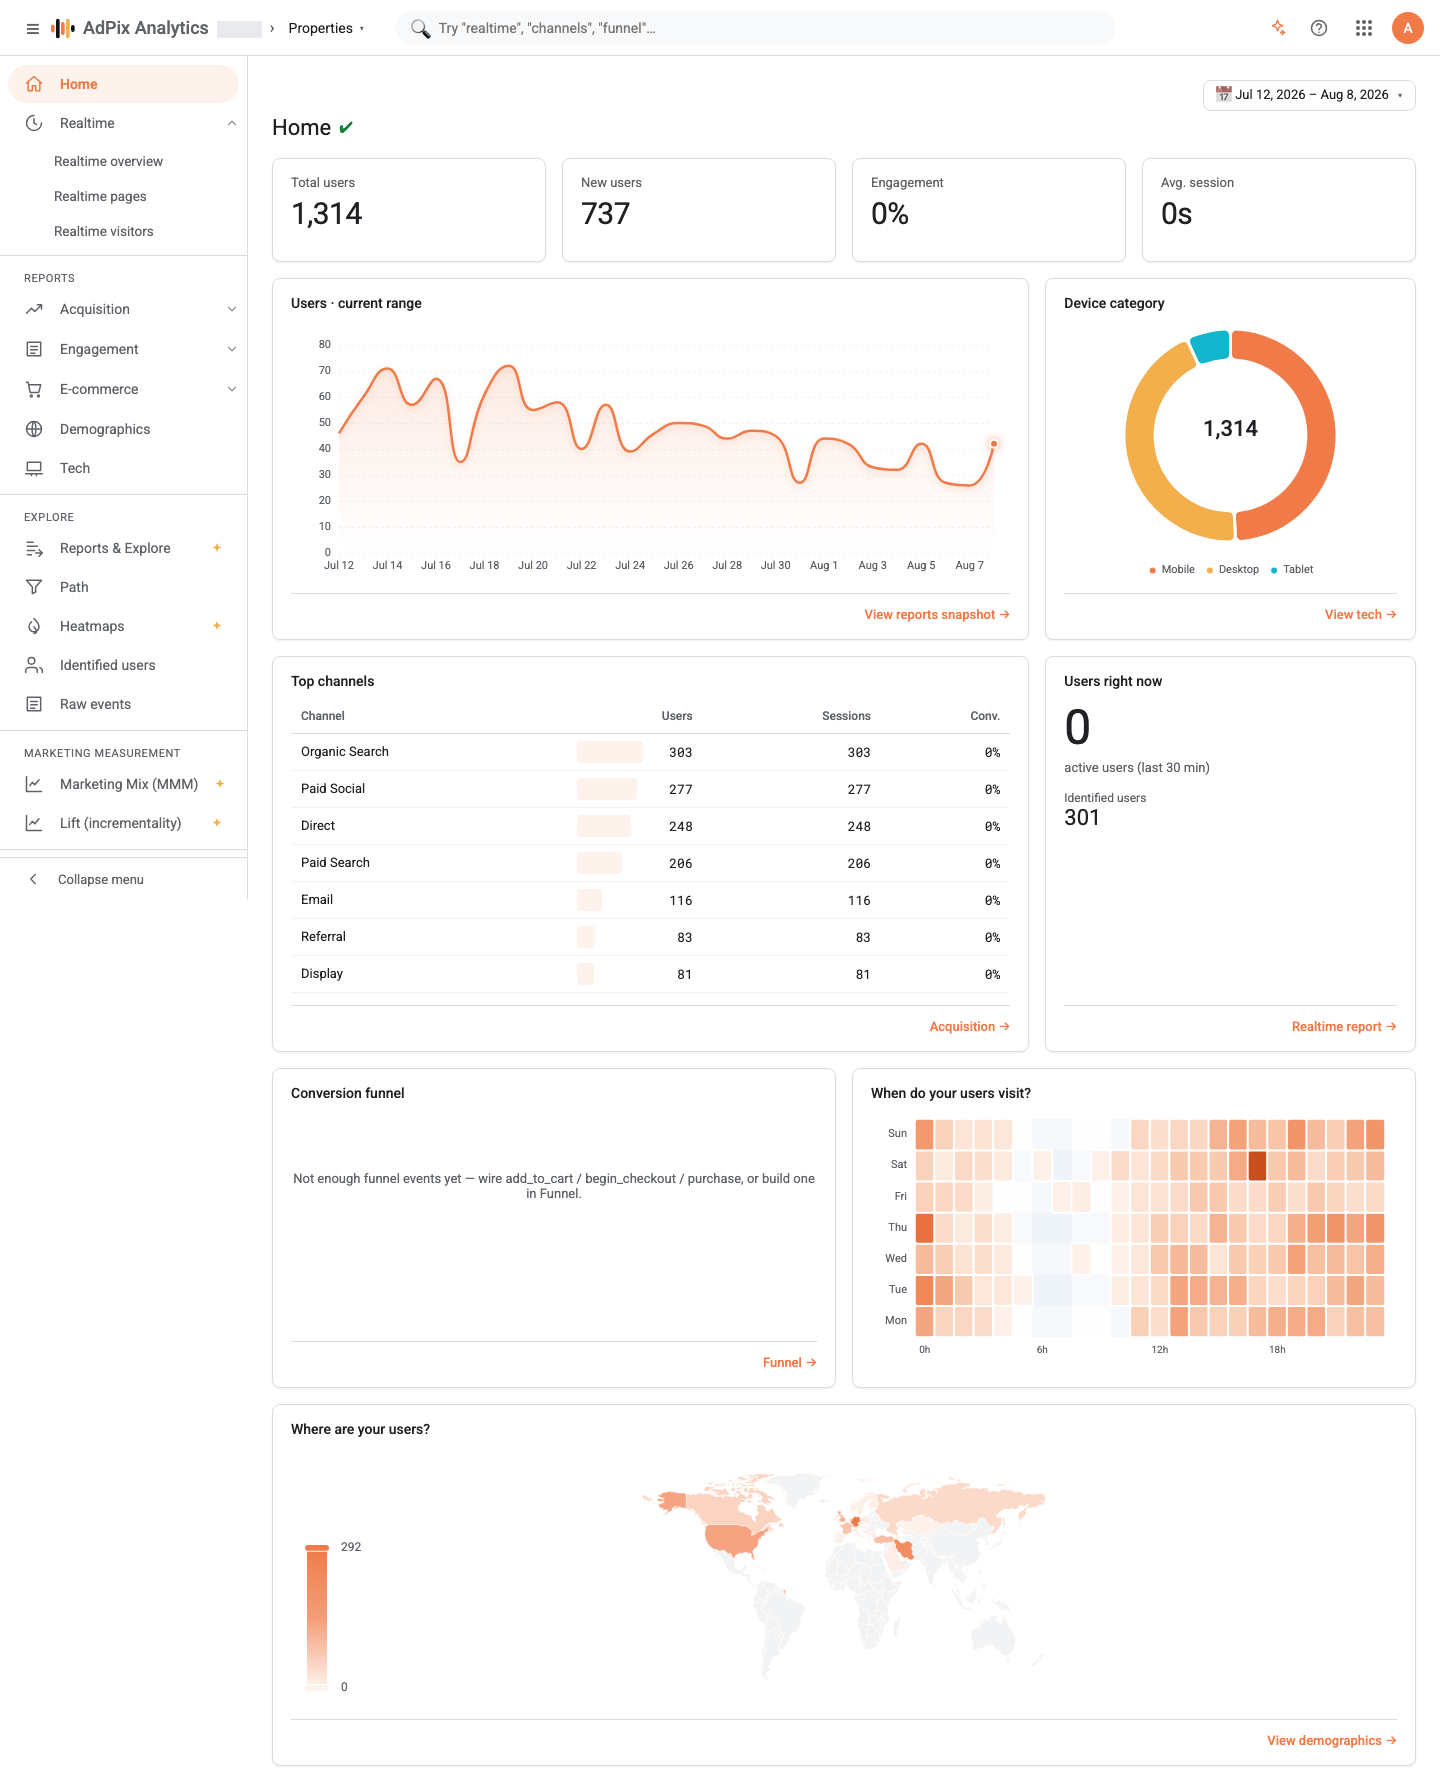Open Realtime pages

[x=100, y=196]
